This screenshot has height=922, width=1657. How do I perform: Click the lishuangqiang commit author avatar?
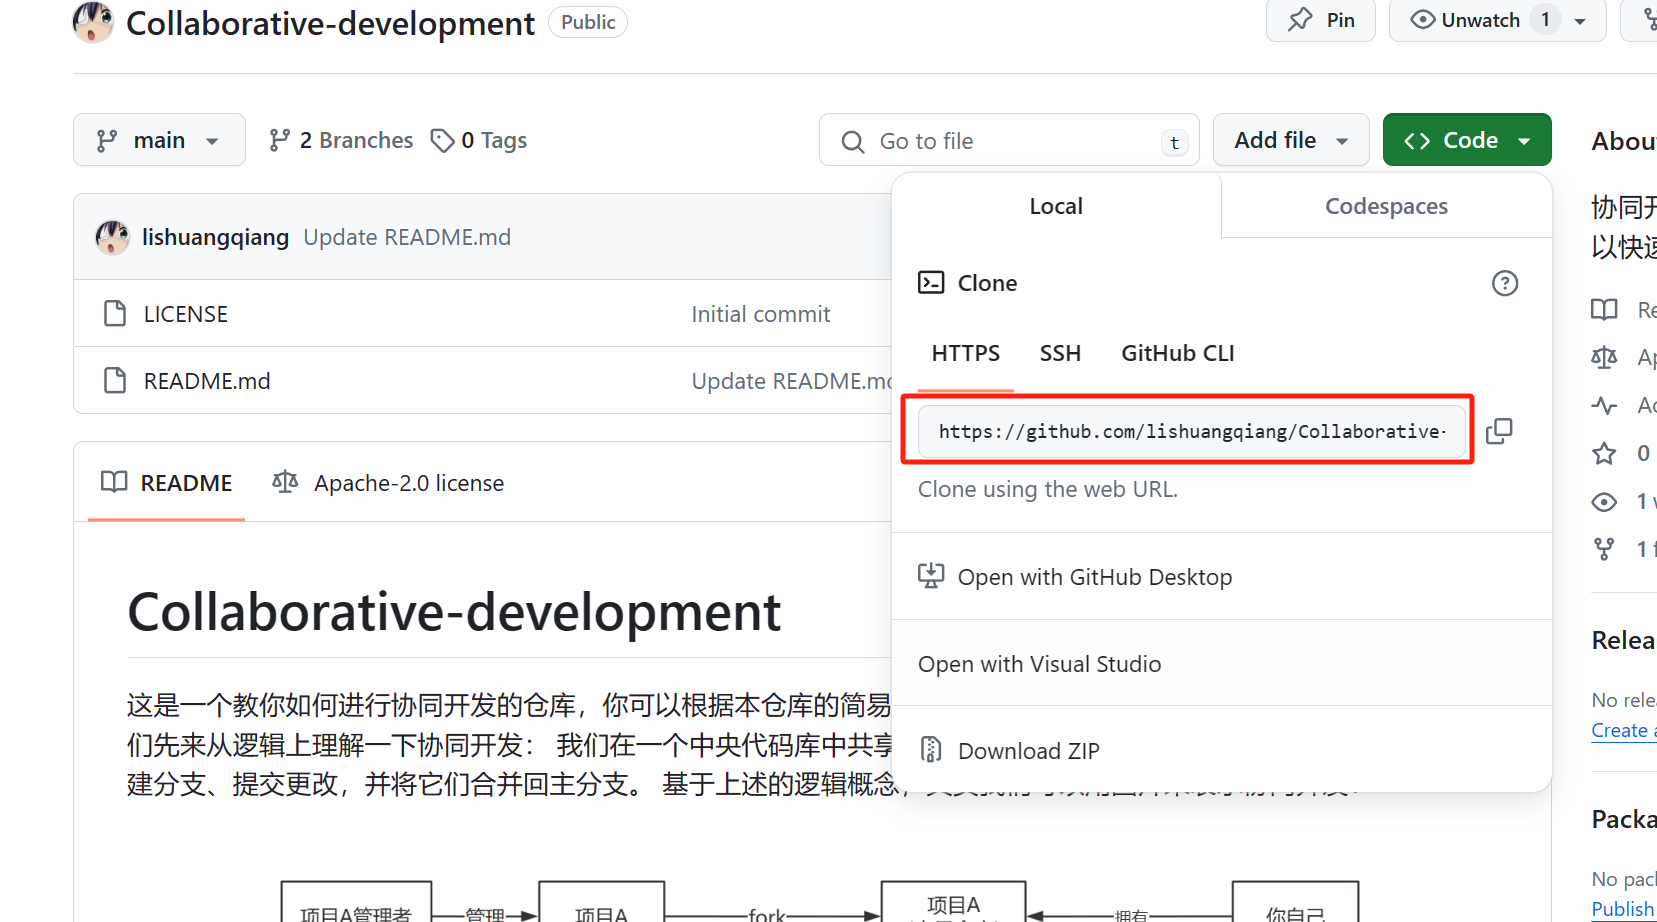coord(112,237)
